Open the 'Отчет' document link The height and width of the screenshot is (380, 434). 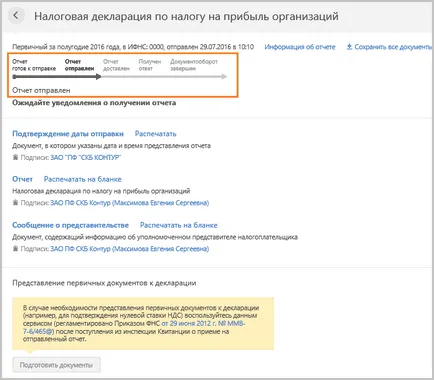click(22, 179)
